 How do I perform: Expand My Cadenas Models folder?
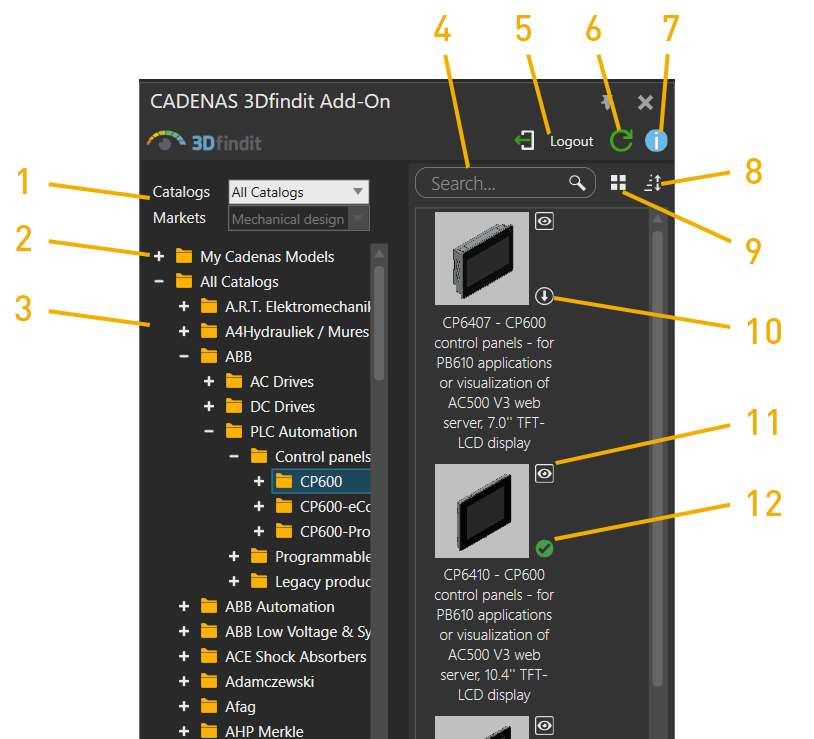pyautogui.click(x=159, y=257)
